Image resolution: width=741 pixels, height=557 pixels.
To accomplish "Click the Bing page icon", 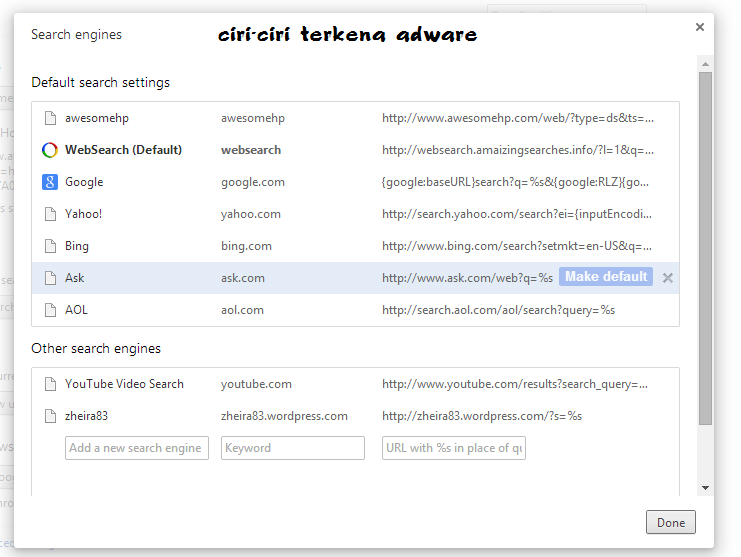I will [x=50, y=246].
